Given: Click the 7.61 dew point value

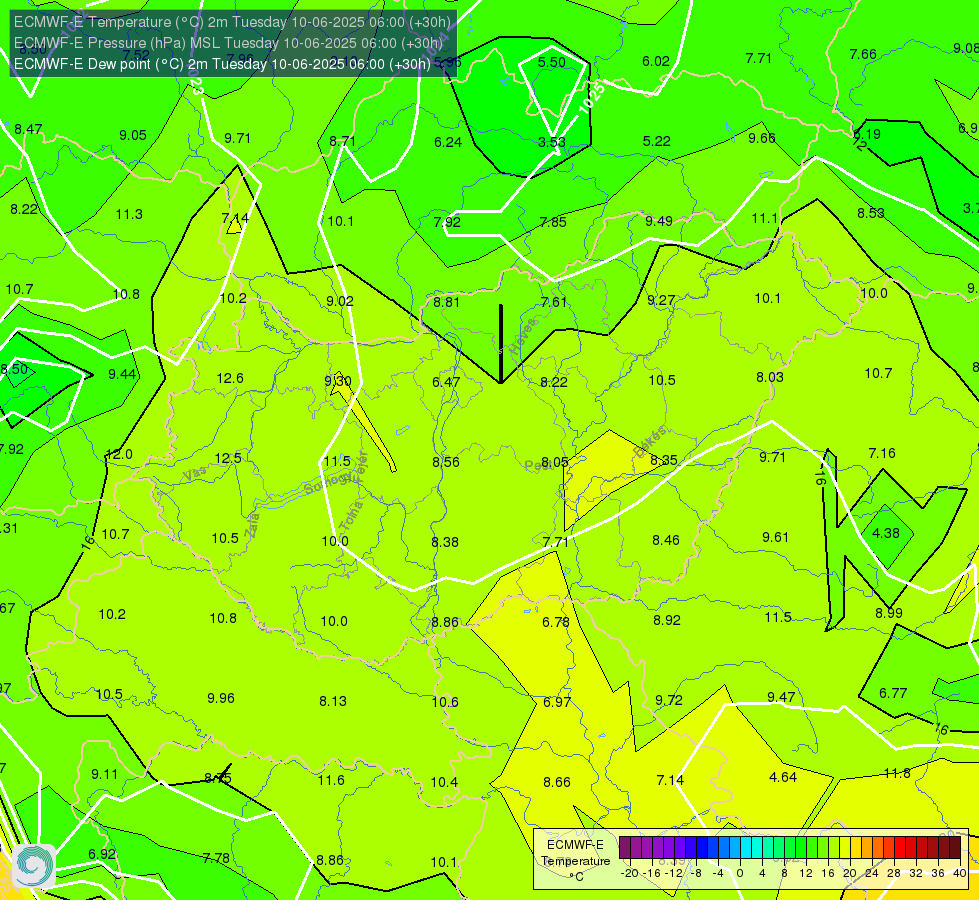Looking at the screenshot, I should [x=554, y=302].
